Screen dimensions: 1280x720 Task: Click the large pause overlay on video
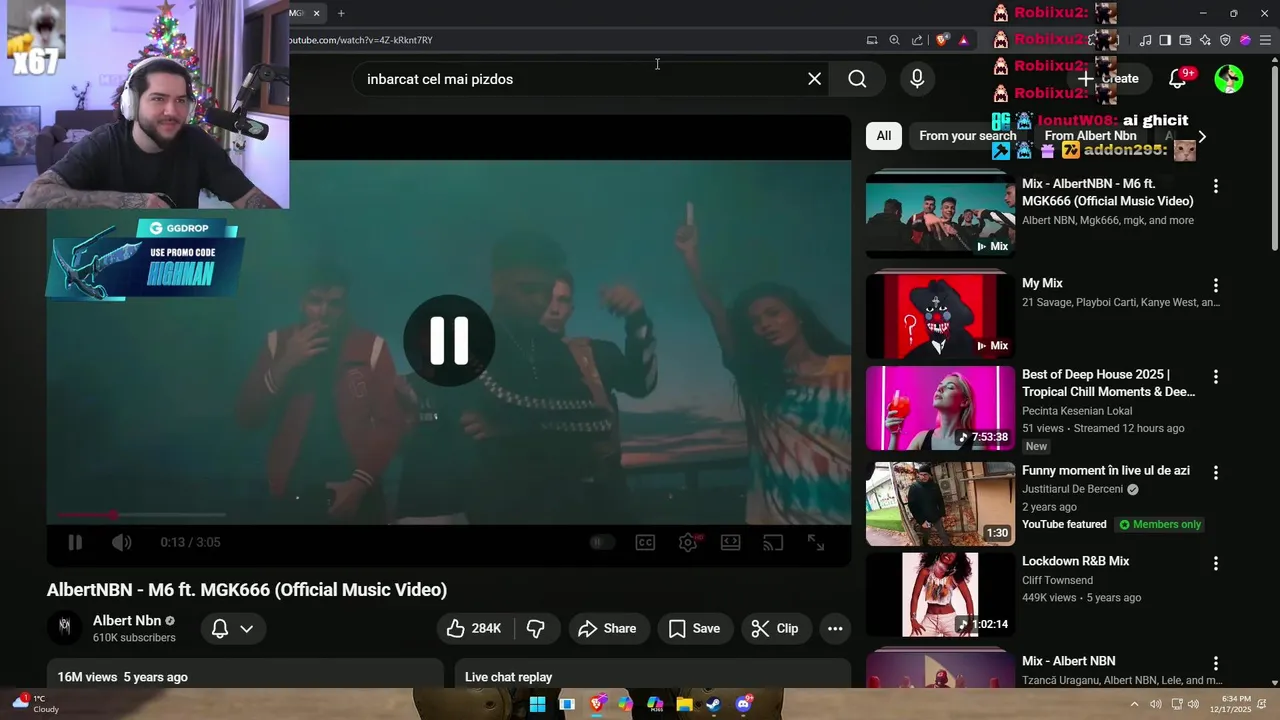[x=449, y=340]
